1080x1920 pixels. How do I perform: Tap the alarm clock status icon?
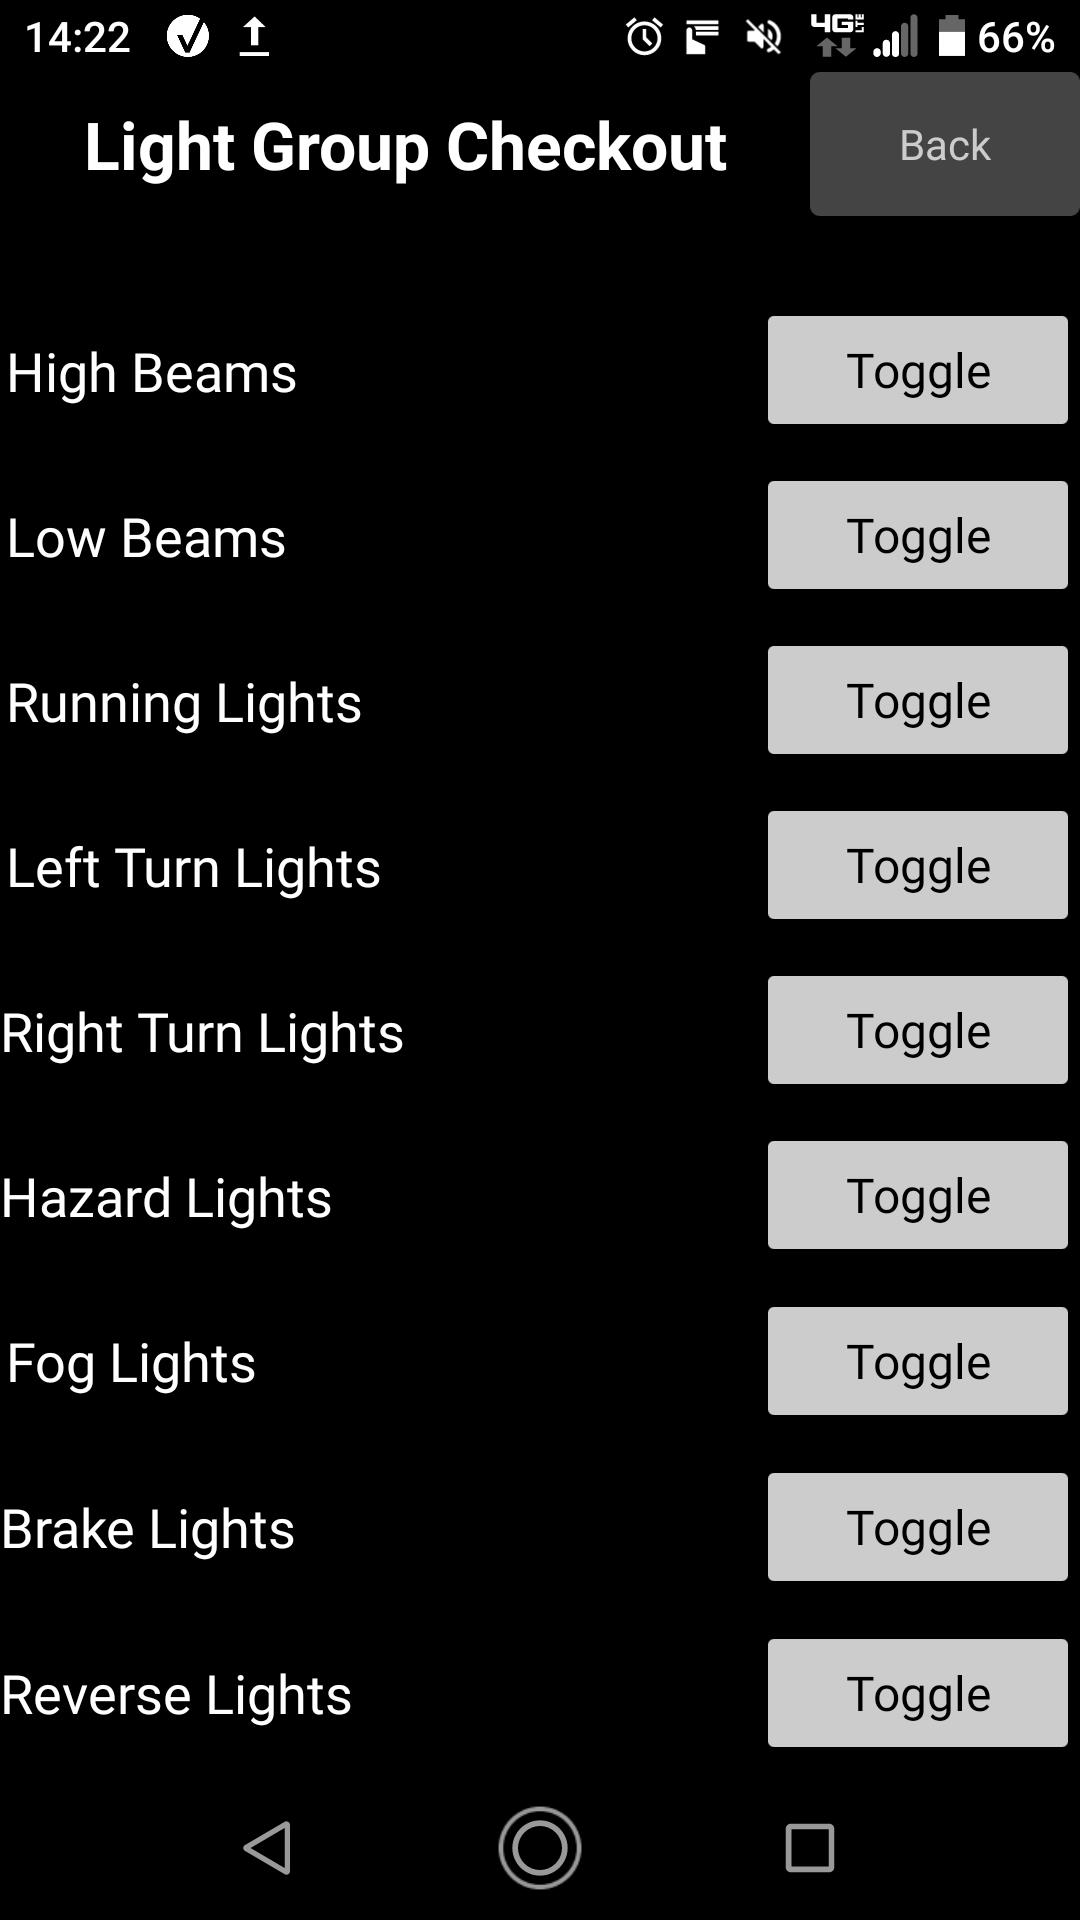pos(644,38)
